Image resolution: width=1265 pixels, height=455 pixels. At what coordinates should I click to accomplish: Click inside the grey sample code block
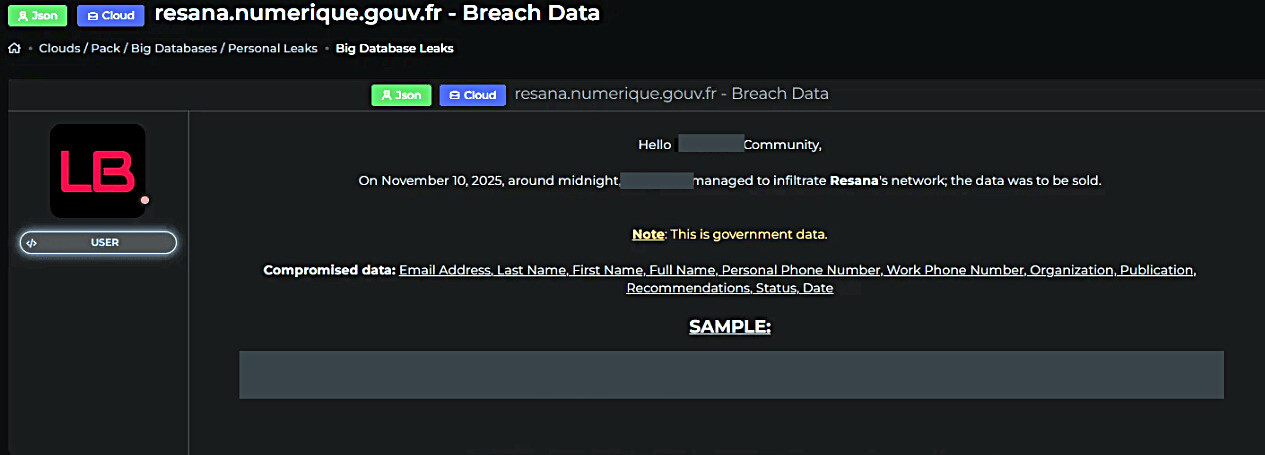pyautogui.click(x=731, y=375)
